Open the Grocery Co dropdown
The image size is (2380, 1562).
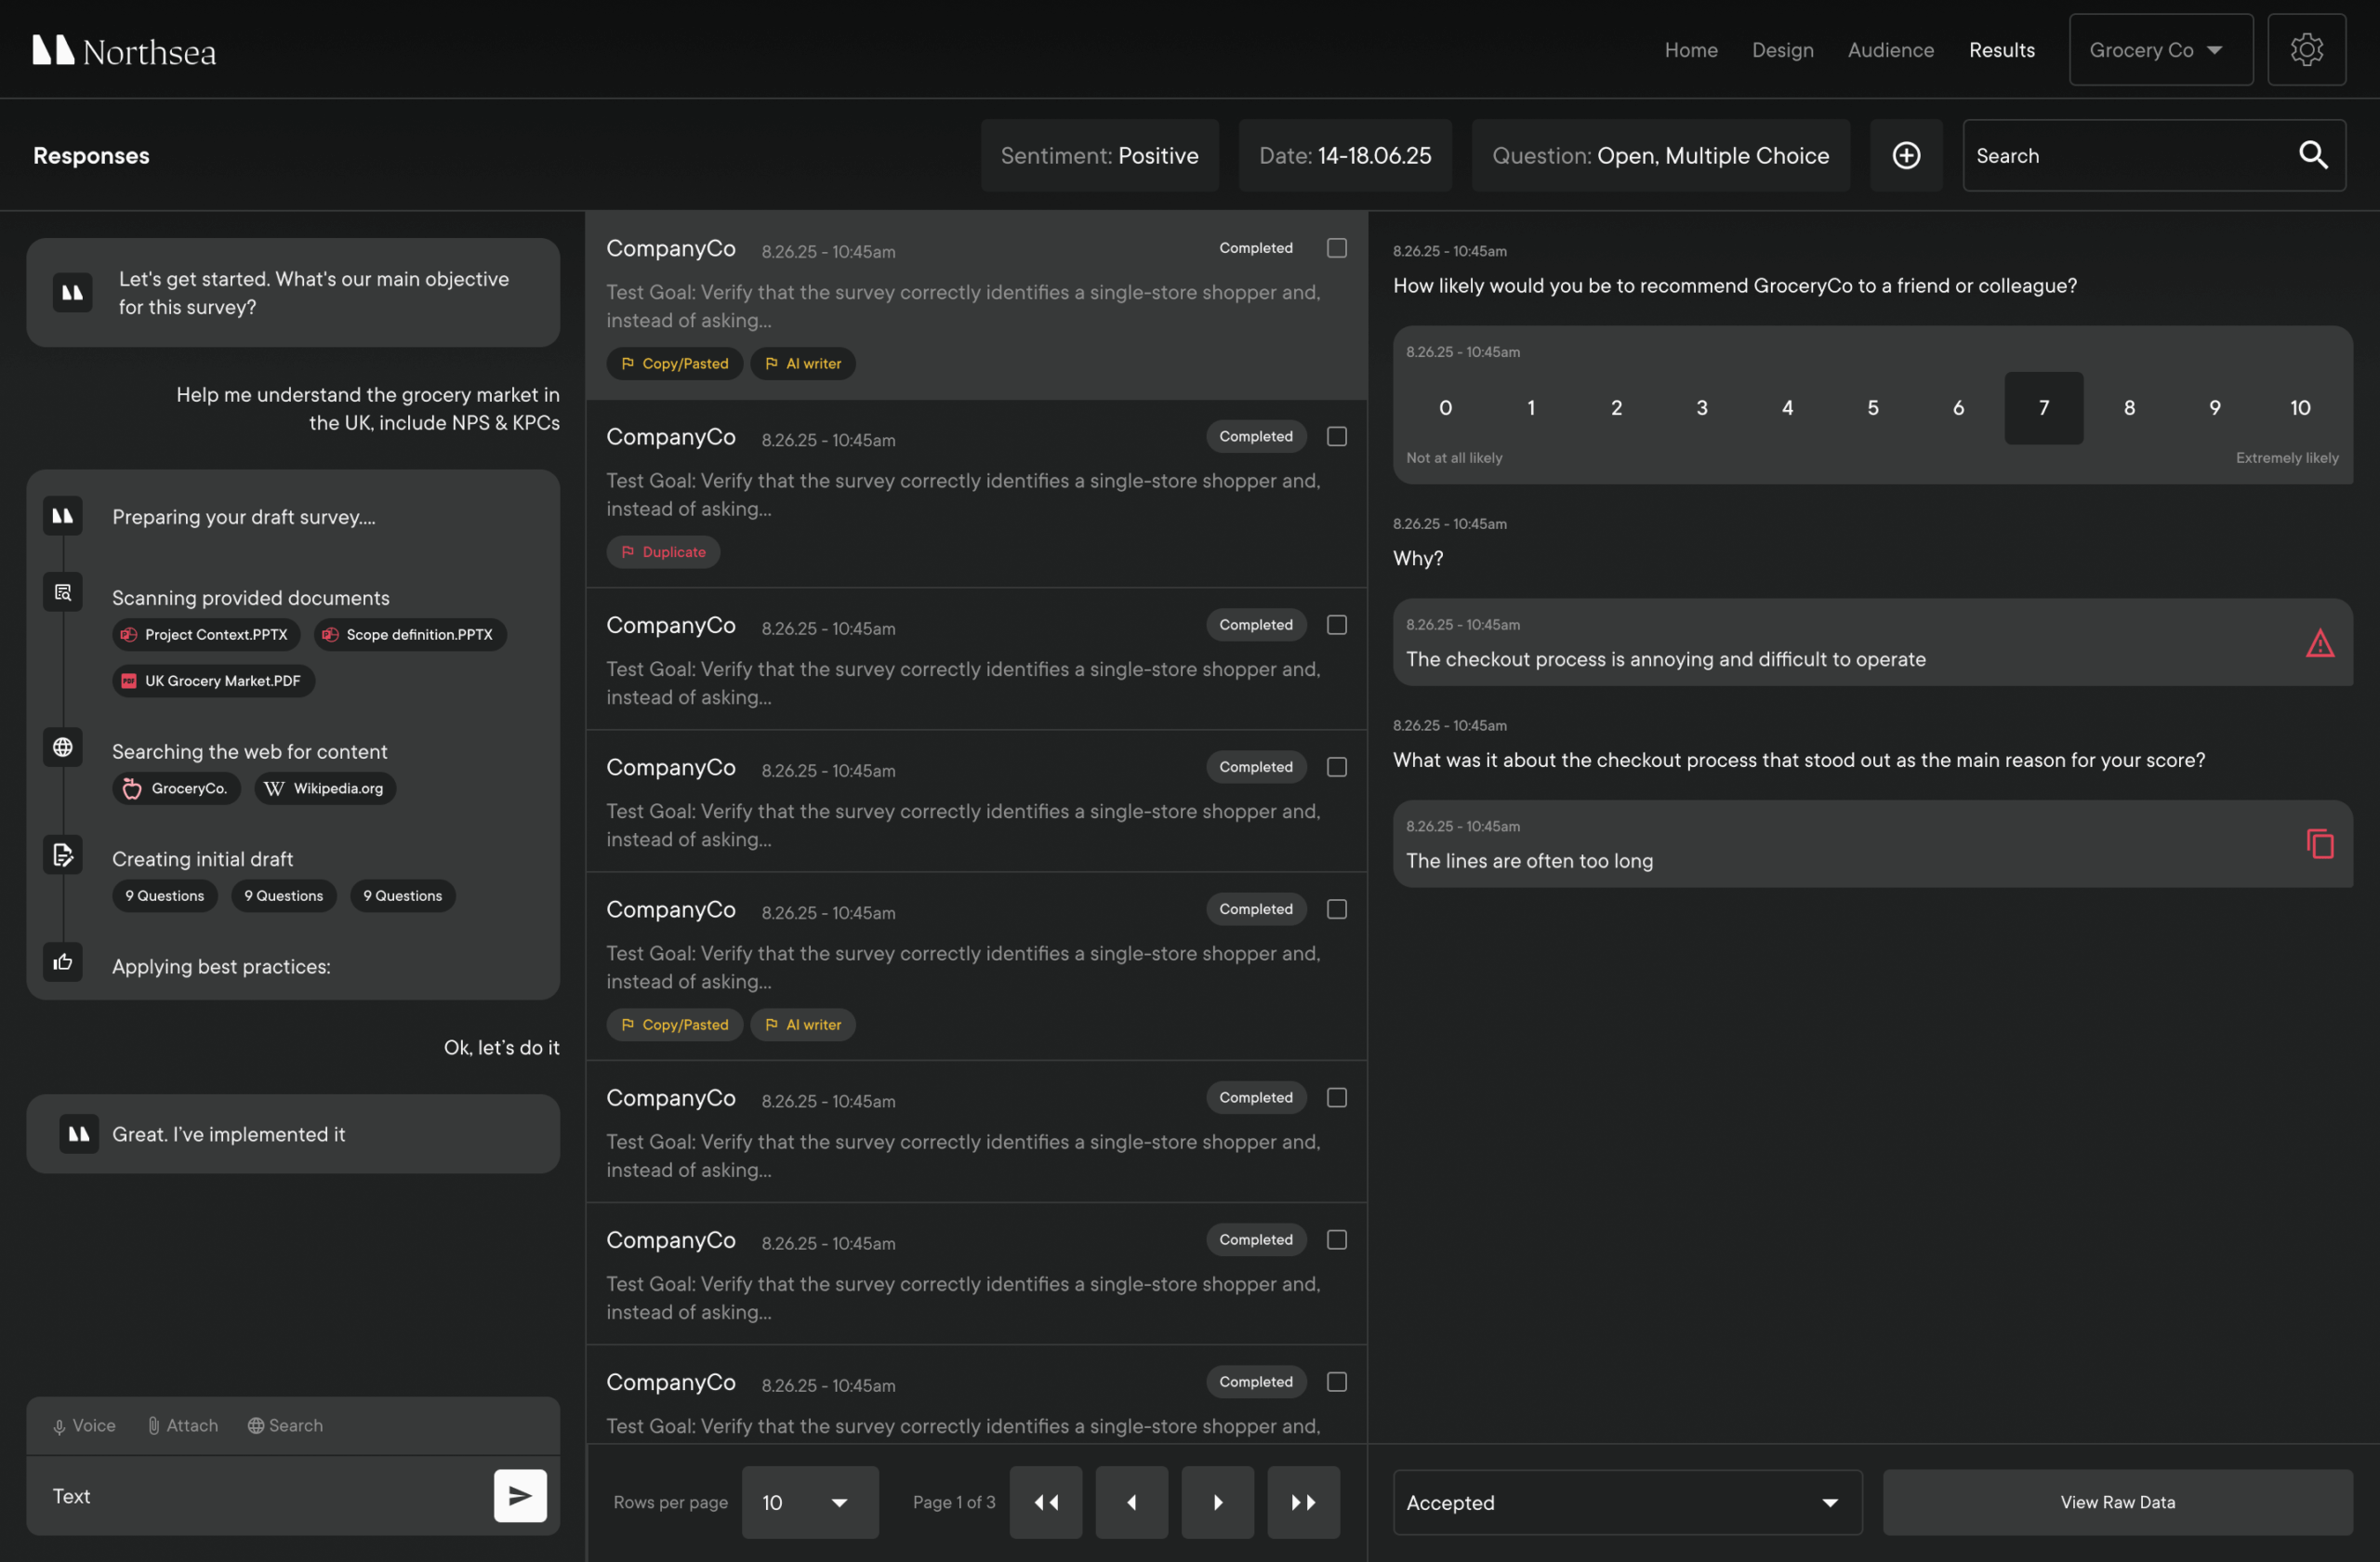click(x=2160, y=50)
